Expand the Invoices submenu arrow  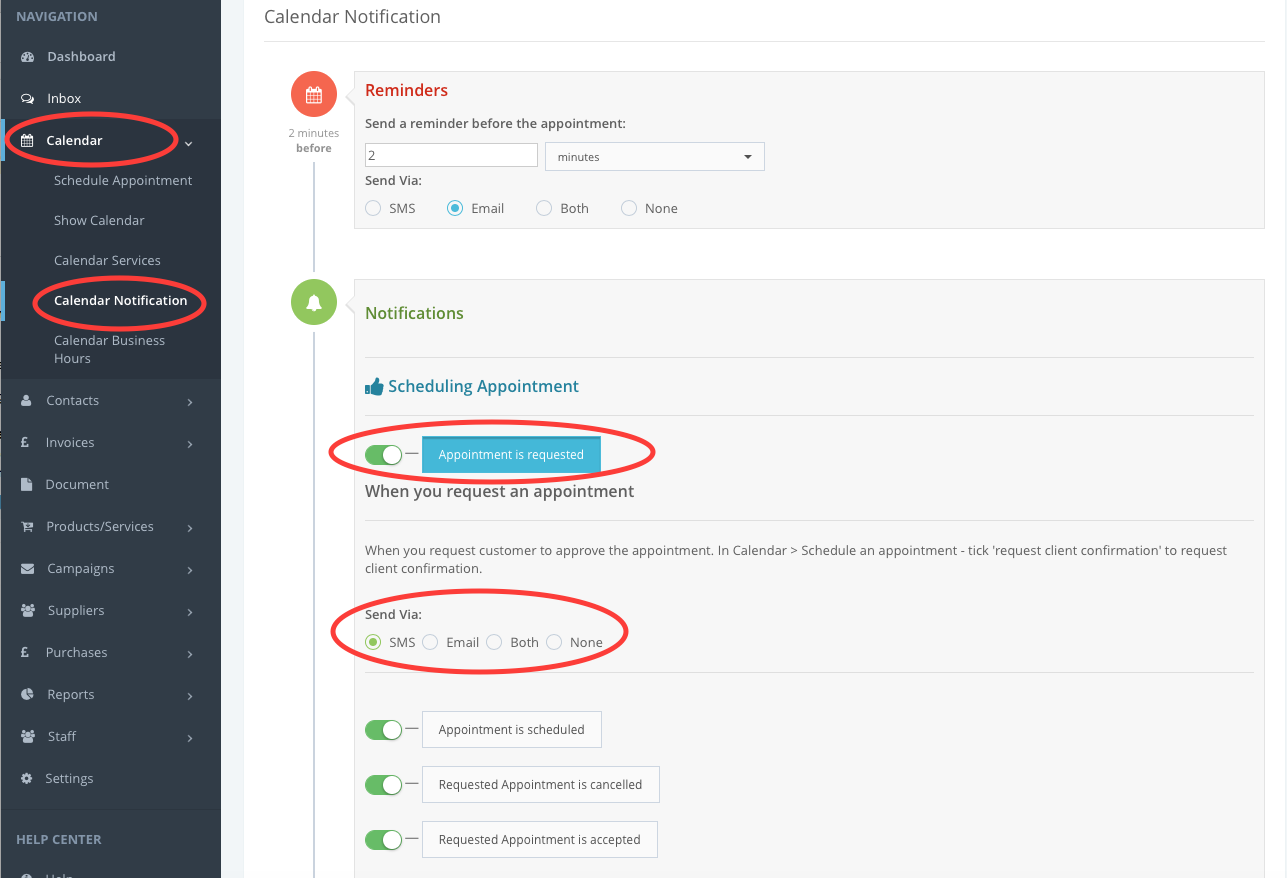coord(190,444)
